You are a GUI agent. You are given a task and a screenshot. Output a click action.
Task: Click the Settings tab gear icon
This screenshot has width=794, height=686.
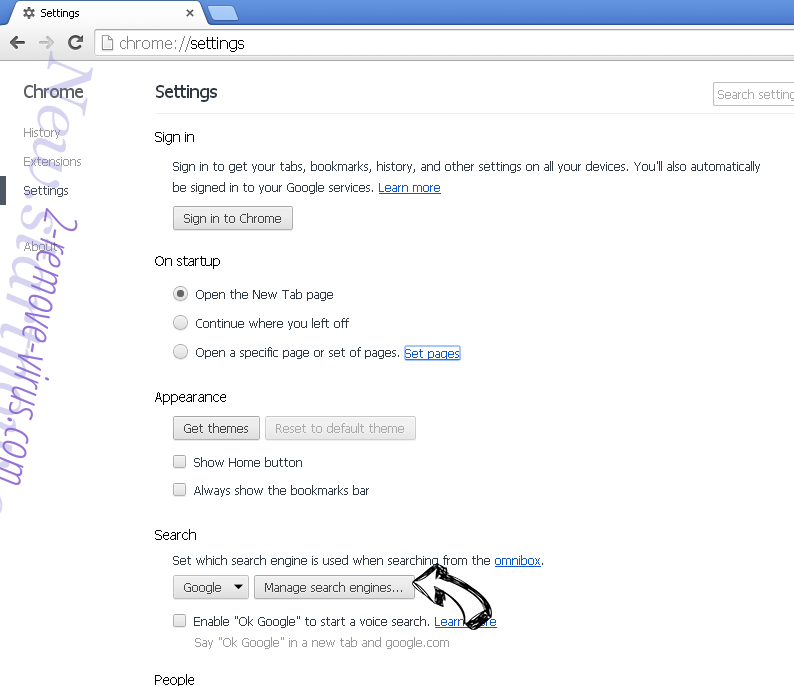[29, 13]
